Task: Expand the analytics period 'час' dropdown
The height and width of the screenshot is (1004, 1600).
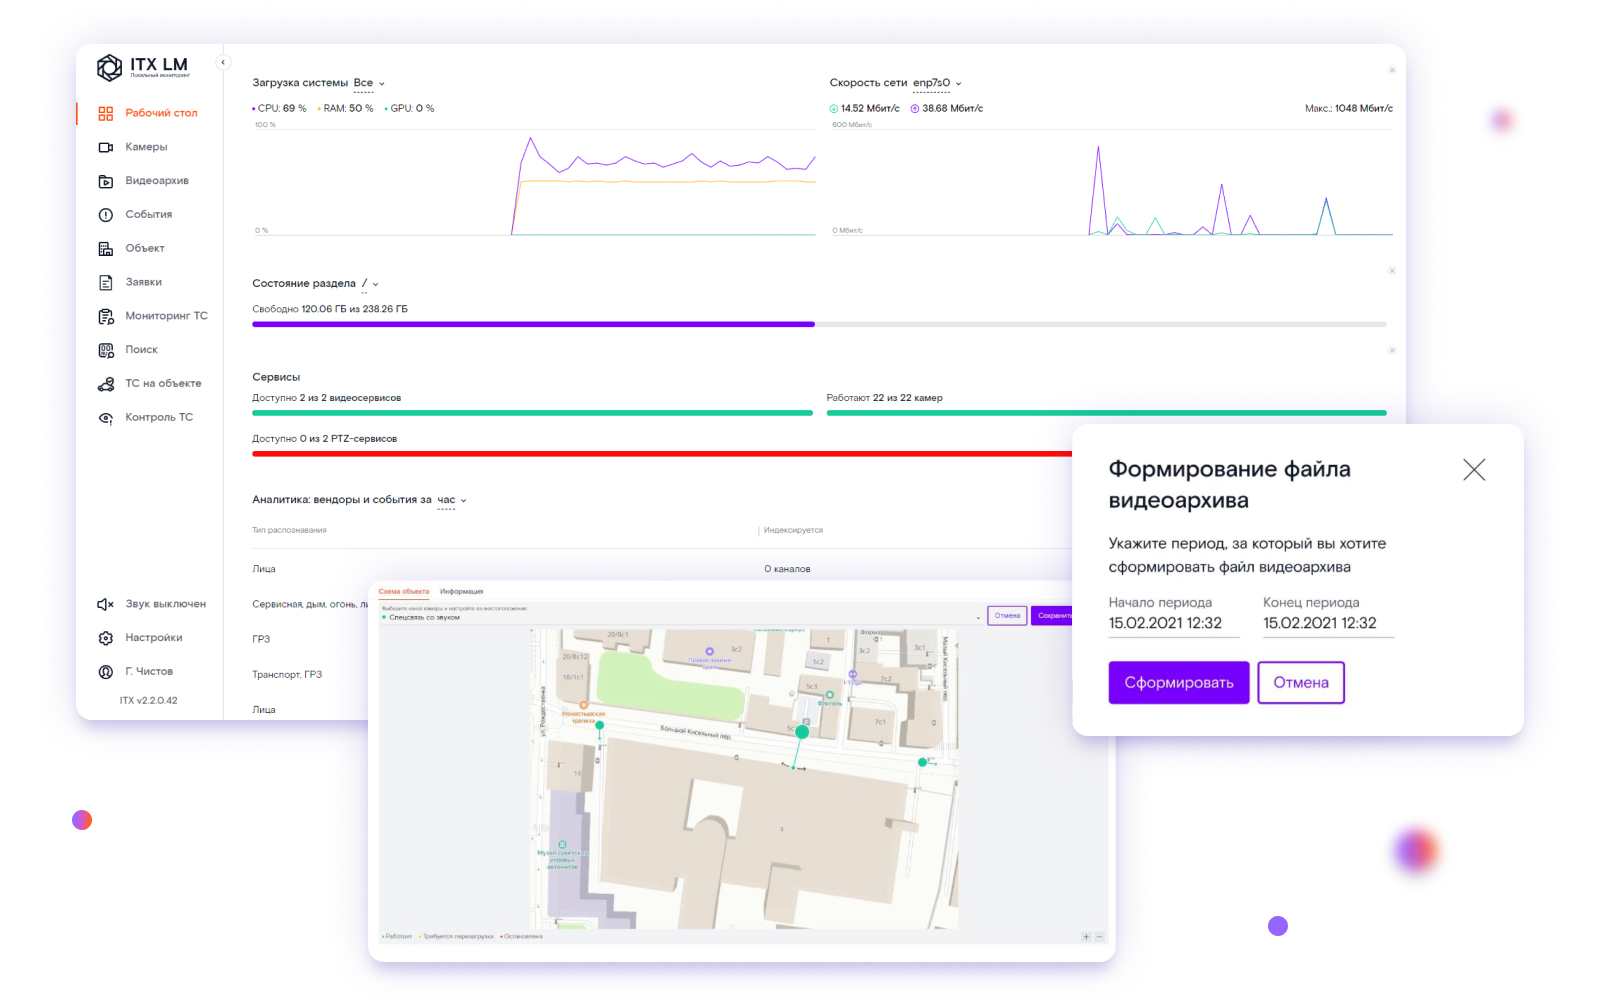Action: point(451,500)
